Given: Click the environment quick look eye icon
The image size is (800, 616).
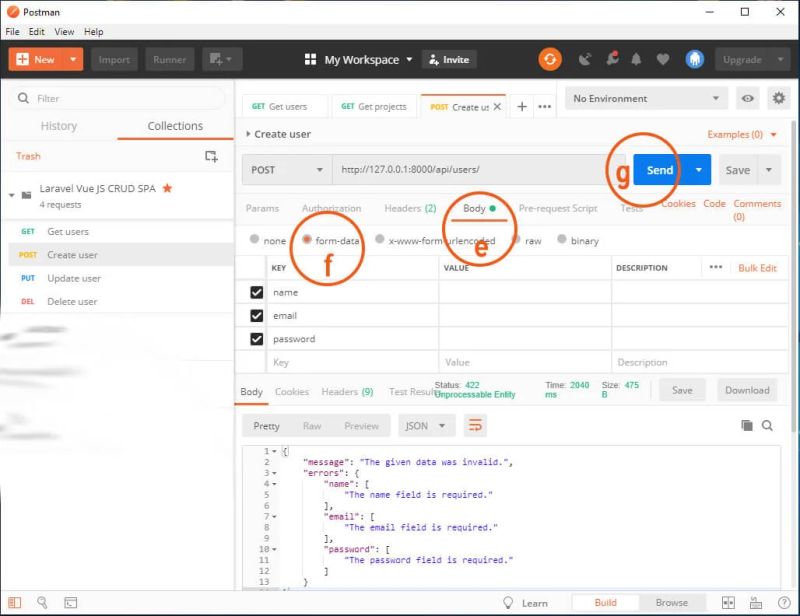Looking at the screenshot, I should (747, 98).
